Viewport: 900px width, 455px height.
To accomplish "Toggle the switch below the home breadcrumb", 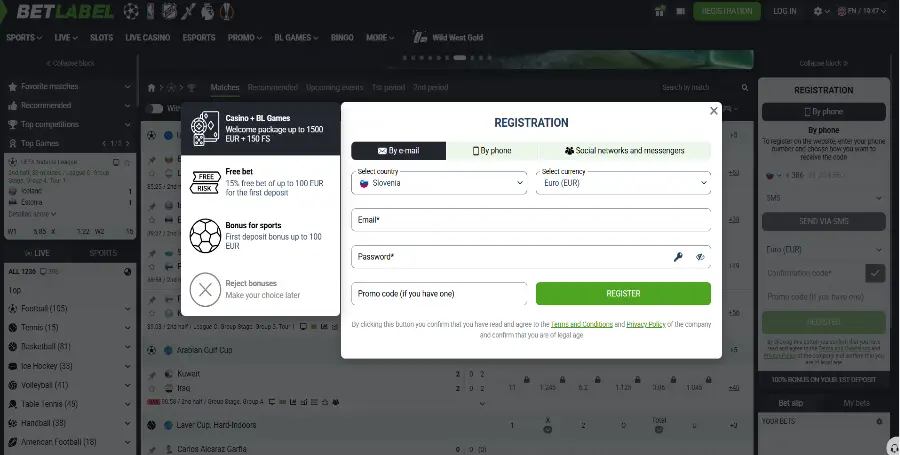I will click(x=154, y=108).
